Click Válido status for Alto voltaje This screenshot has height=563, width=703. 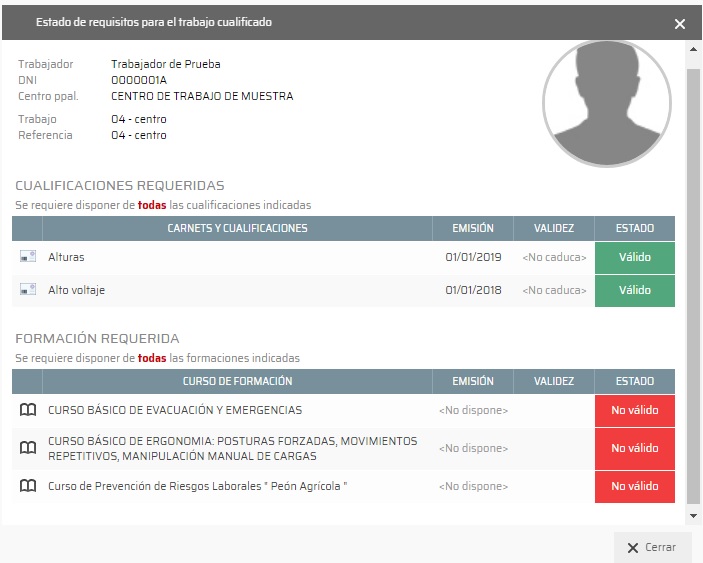[x=634, y=290]
